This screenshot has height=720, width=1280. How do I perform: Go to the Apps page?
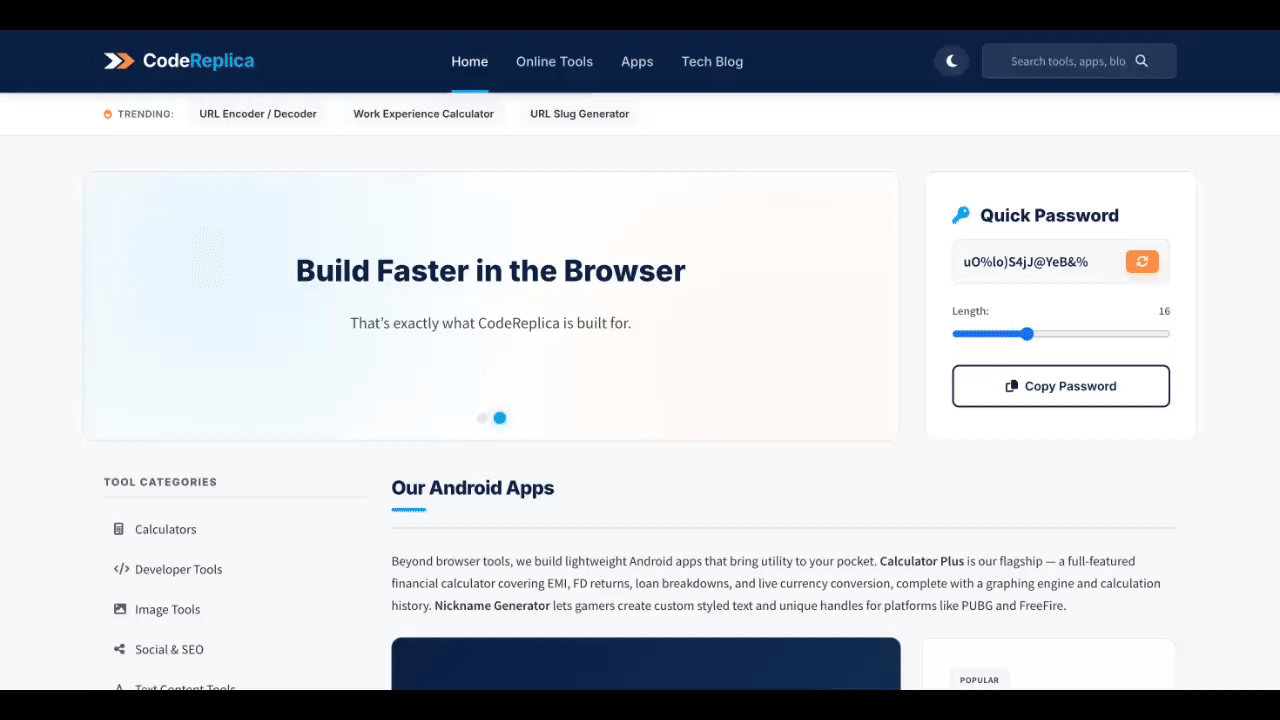click(x=637, y=61)
